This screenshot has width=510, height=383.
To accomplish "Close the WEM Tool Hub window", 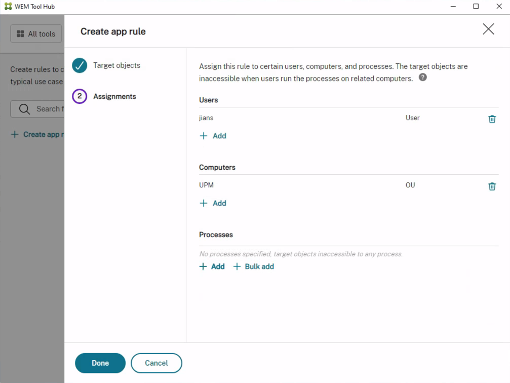I will click(x=499, y=6).
